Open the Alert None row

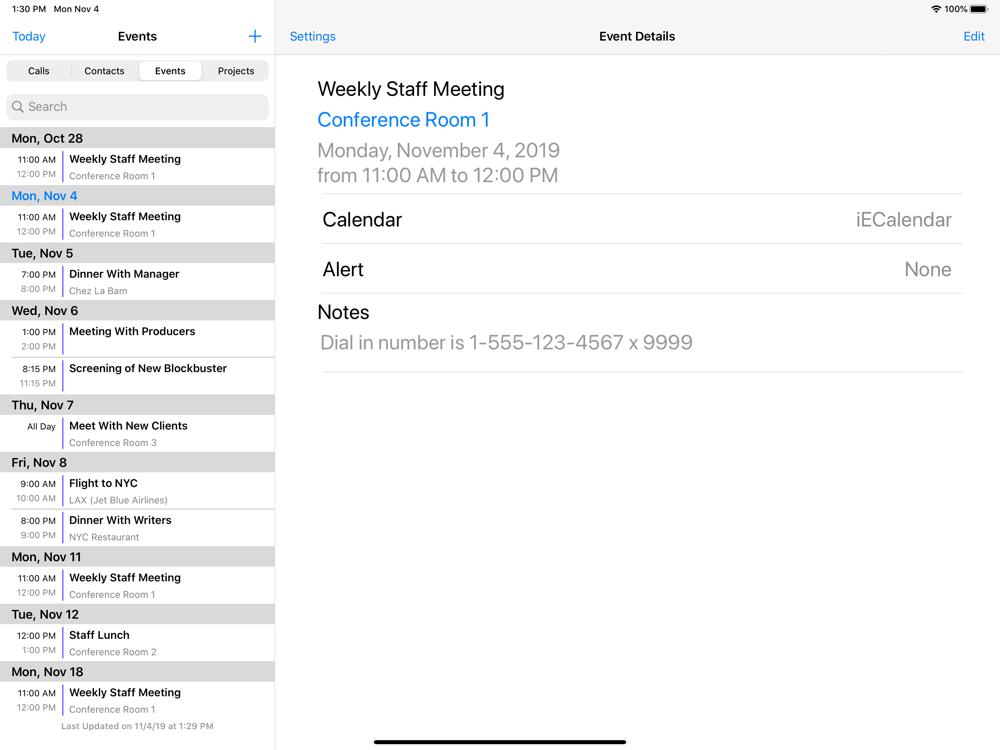pyautogui.click(x=638, y=270)
